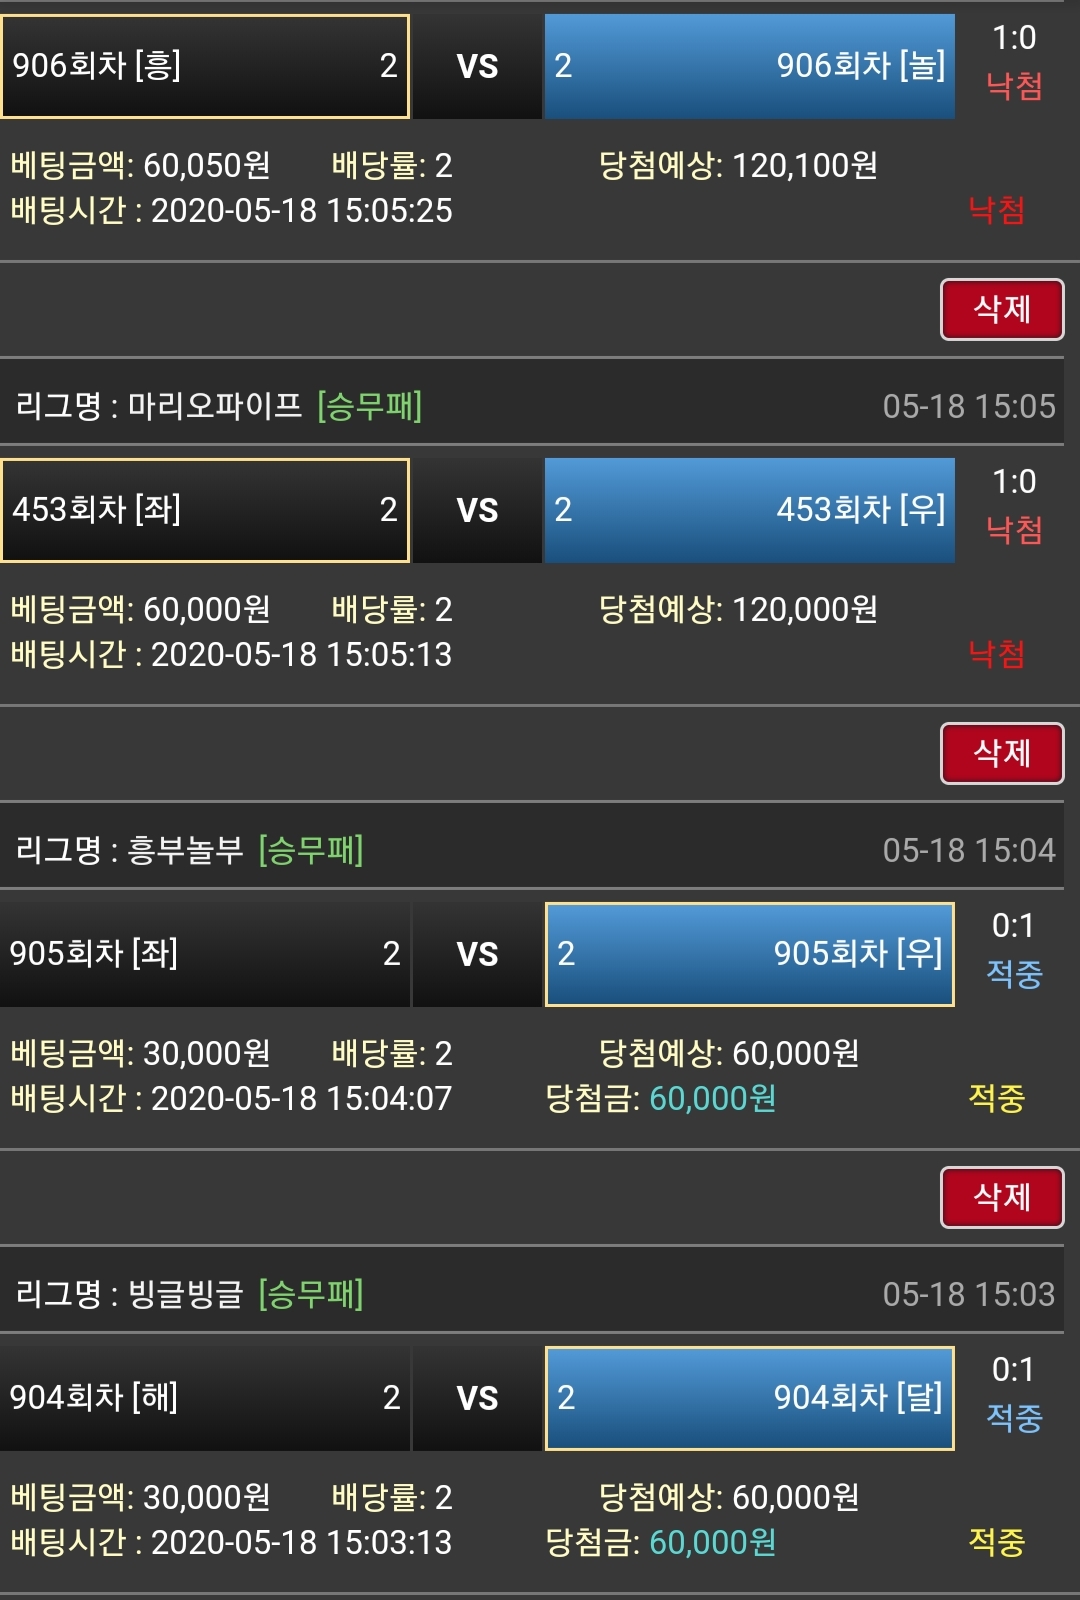Select the 904회차 [해] option
Image resolution: width=1080 pixels, height=1600 pixels.
pos(205,1398)
